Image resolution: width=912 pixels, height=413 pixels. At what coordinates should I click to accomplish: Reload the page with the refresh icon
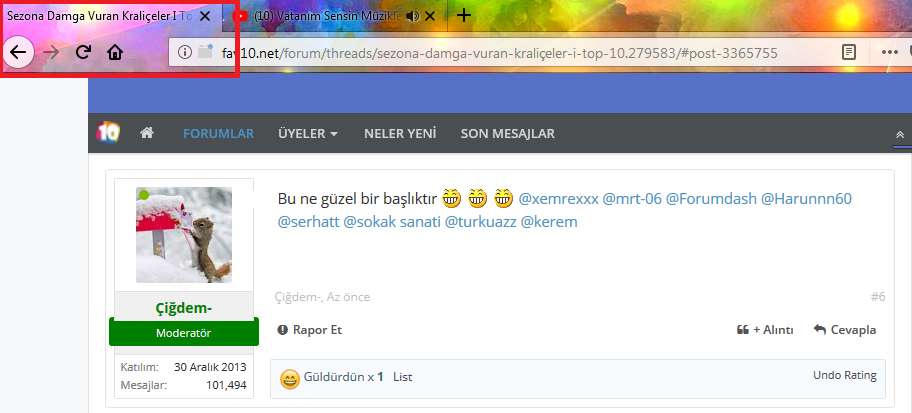coord(84,52)
